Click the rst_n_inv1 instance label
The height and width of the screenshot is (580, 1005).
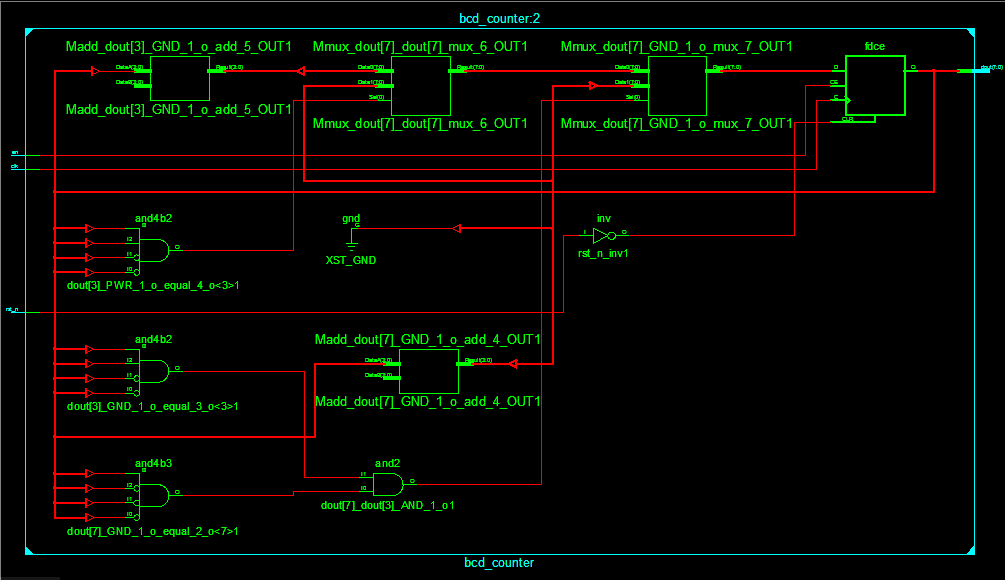pos(603,253)
